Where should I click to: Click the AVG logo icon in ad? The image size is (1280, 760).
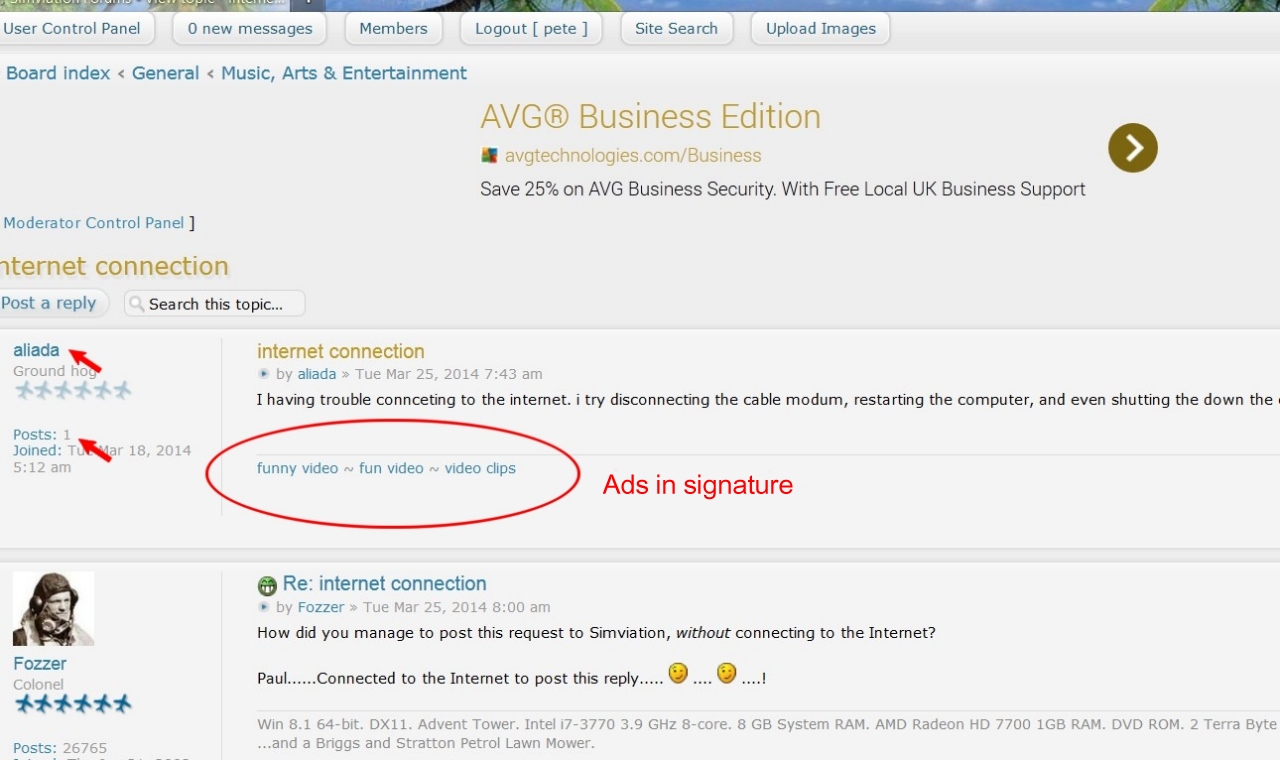click(489, 155)
